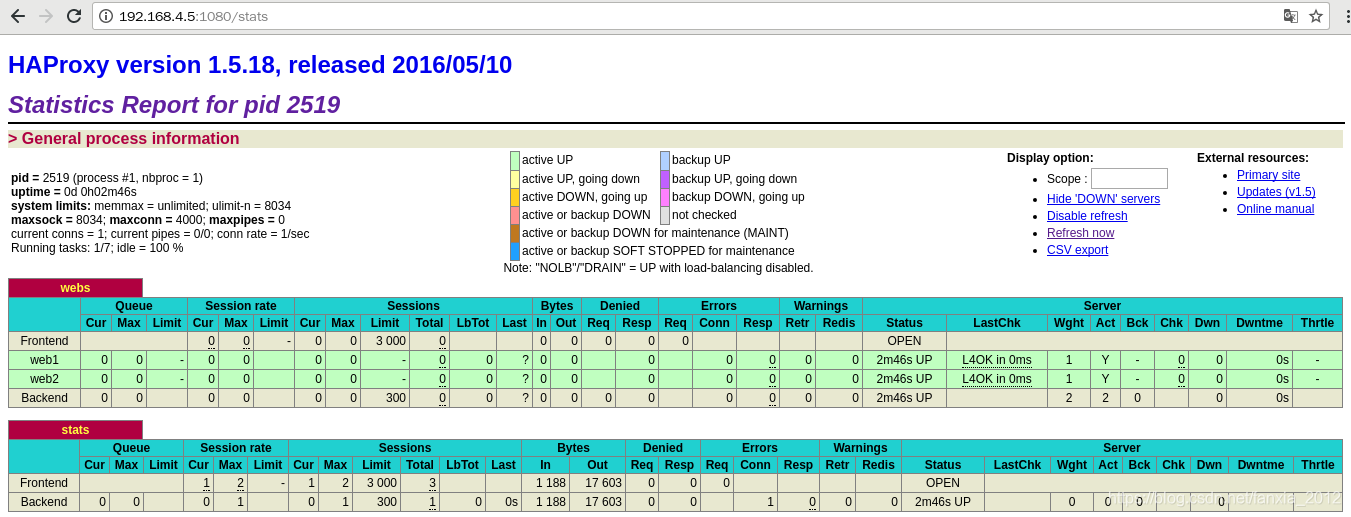
Task: Click the uptime 0d 0h02m46s line
Action: [x=74, y=192]
